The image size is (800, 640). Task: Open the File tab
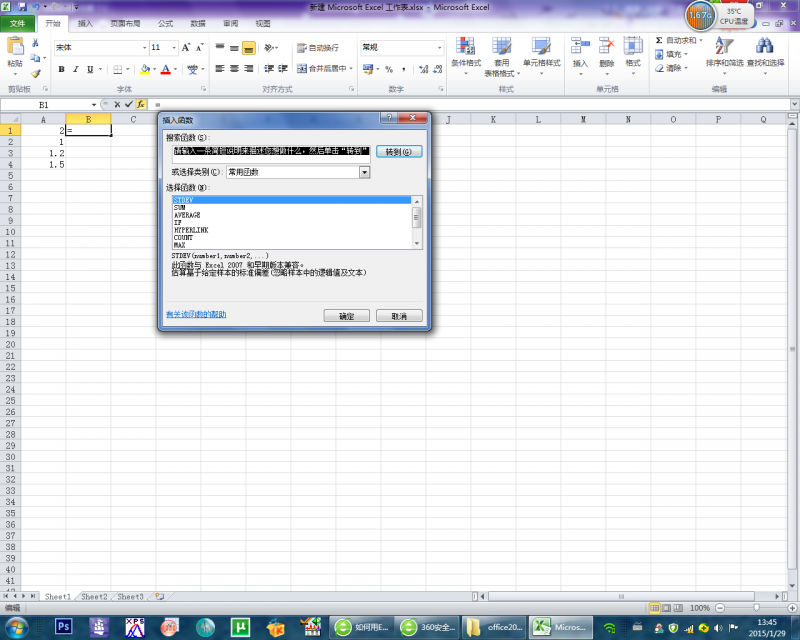click(x=17, y=23)
